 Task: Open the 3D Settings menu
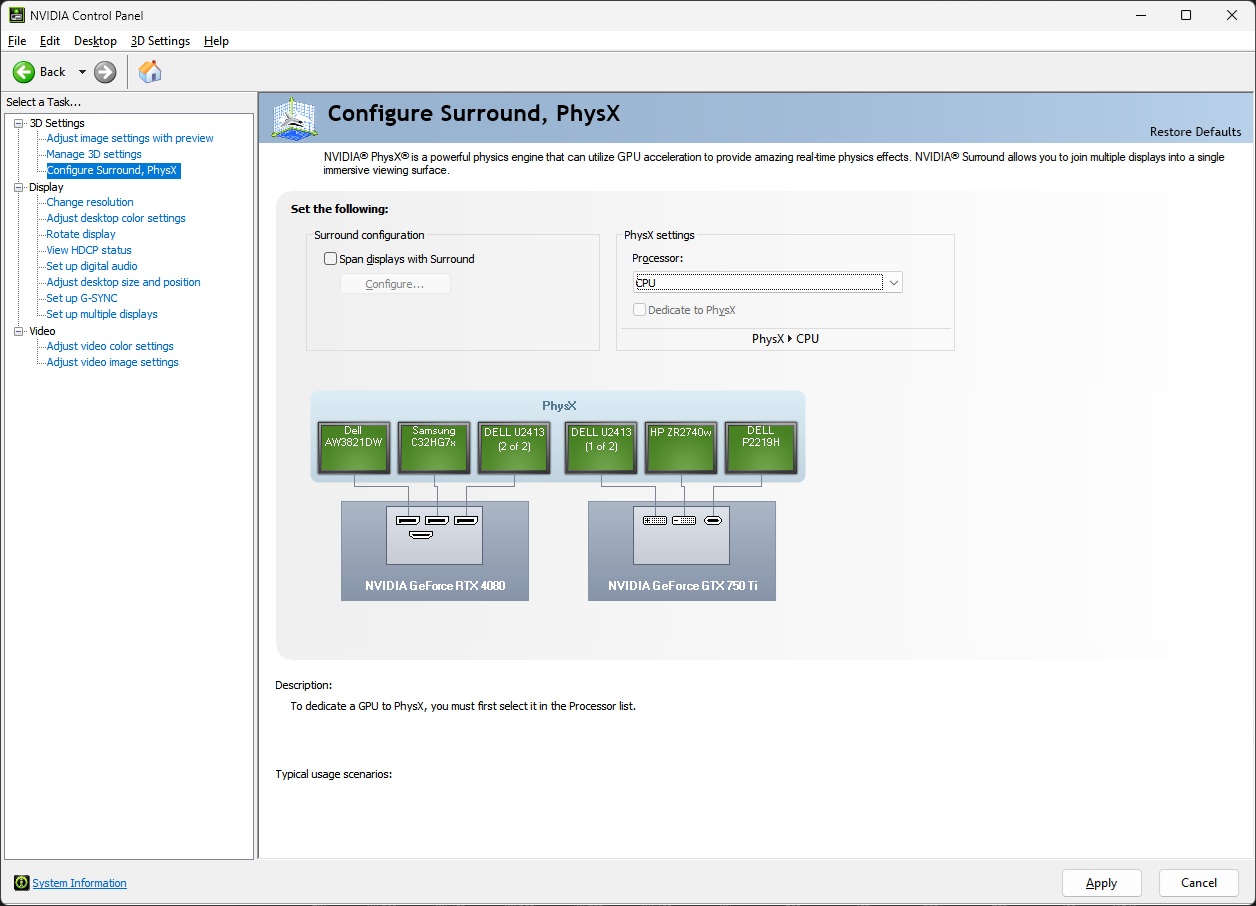coord(160,41)
